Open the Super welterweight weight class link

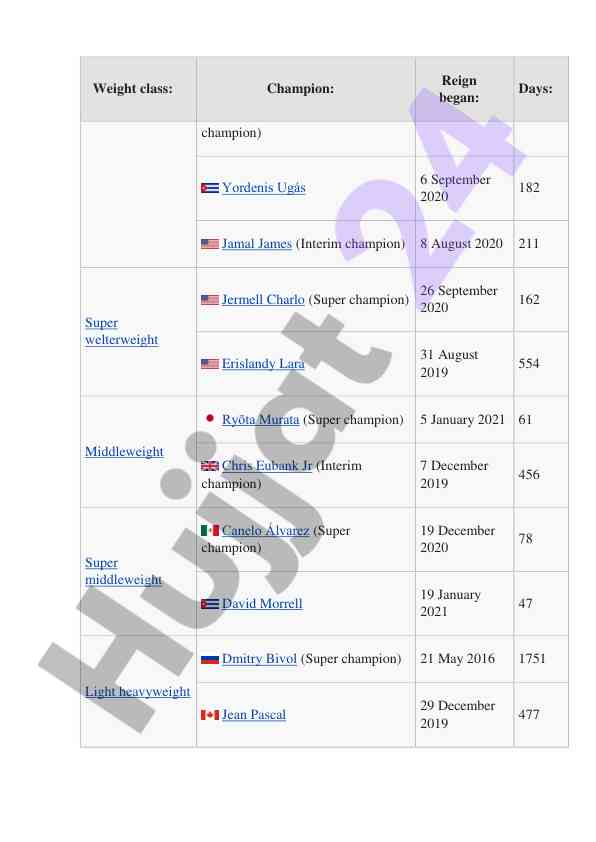(121, 331)
